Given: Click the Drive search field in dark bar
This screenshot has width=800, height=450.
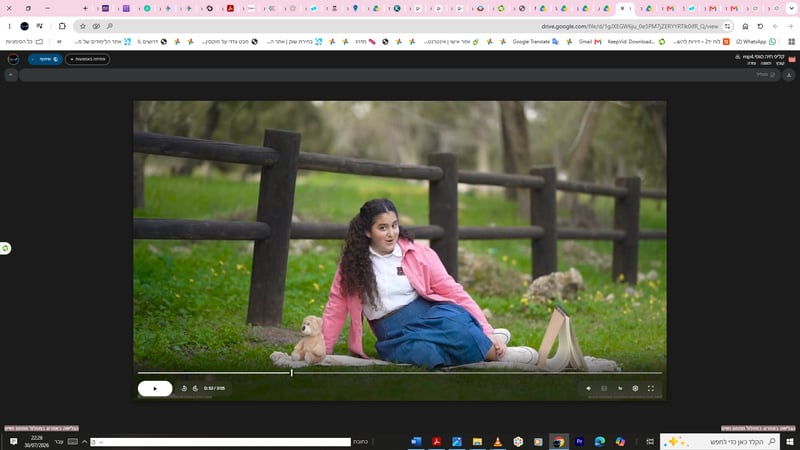Looking at the screenshot, I should pos(399,75).
